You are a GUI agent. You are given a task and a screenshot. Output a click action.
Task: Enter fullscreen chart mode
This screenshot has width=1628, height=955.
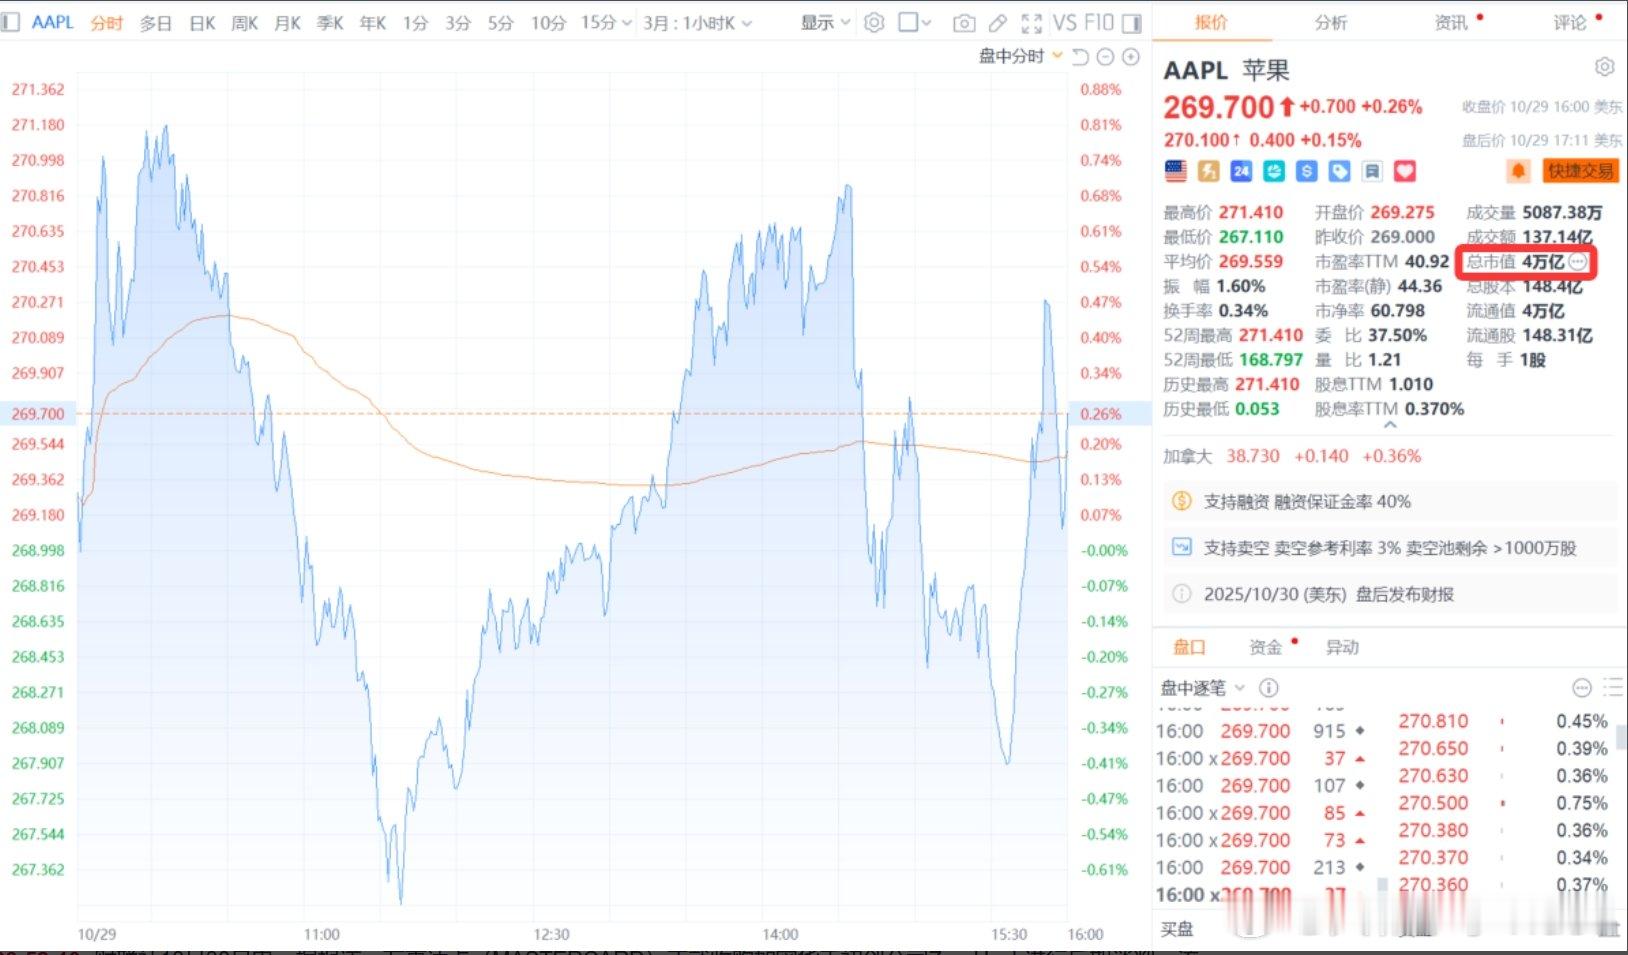[x=1032, y=23]
